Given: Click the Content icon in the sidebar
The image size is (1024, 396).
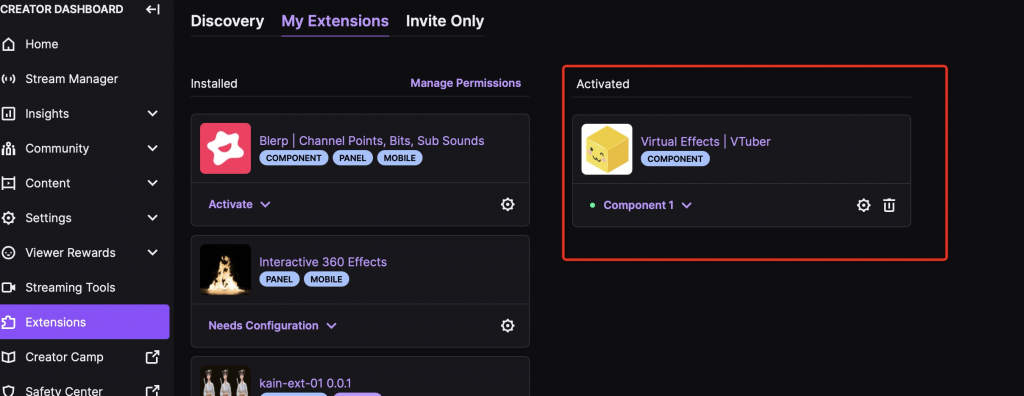Looking at the screenshot, I should 8,183.
